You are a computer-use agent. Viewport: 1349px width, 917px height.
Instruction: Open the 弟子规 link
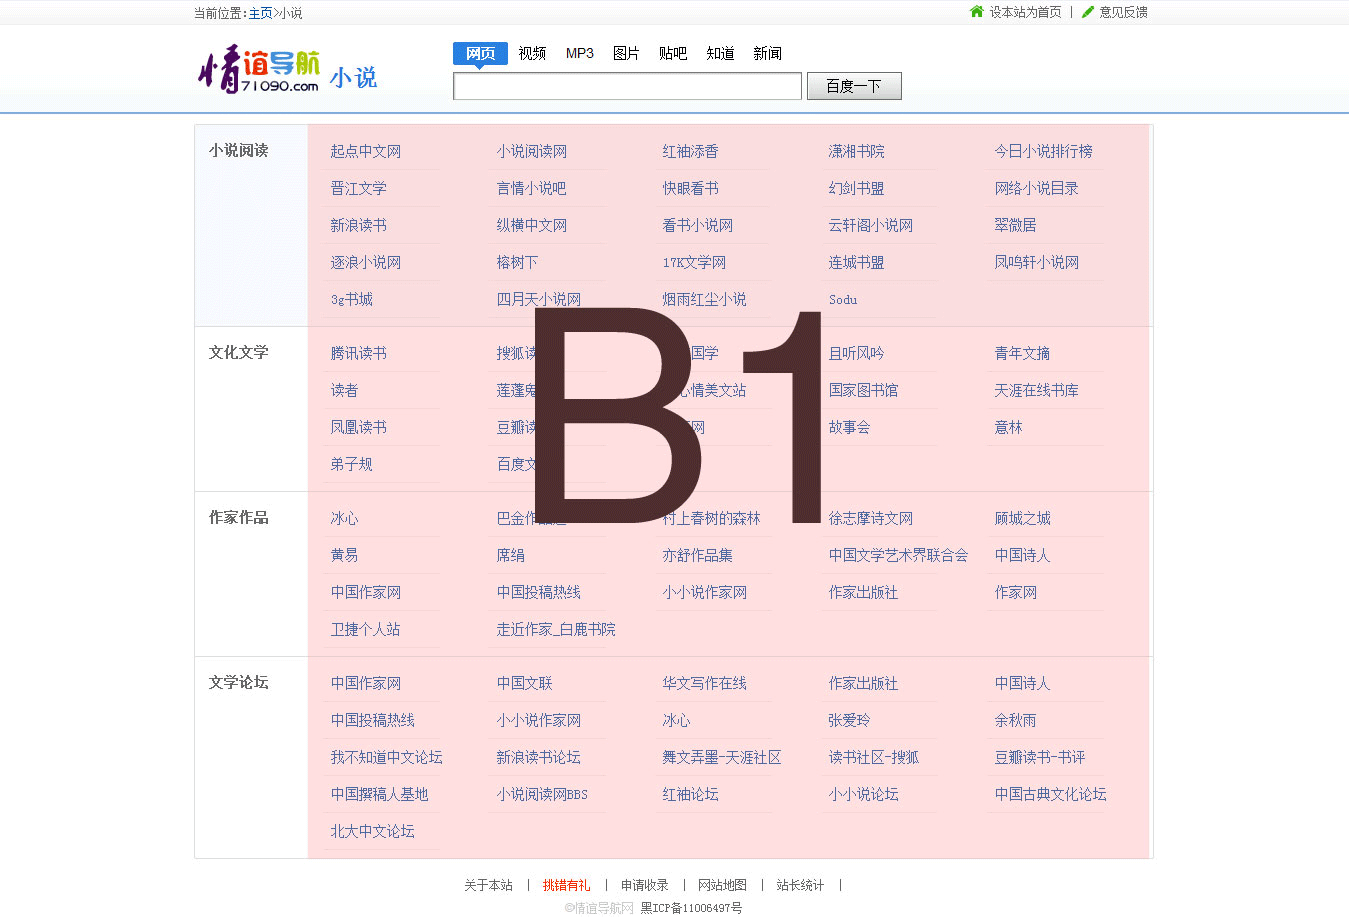352,464
